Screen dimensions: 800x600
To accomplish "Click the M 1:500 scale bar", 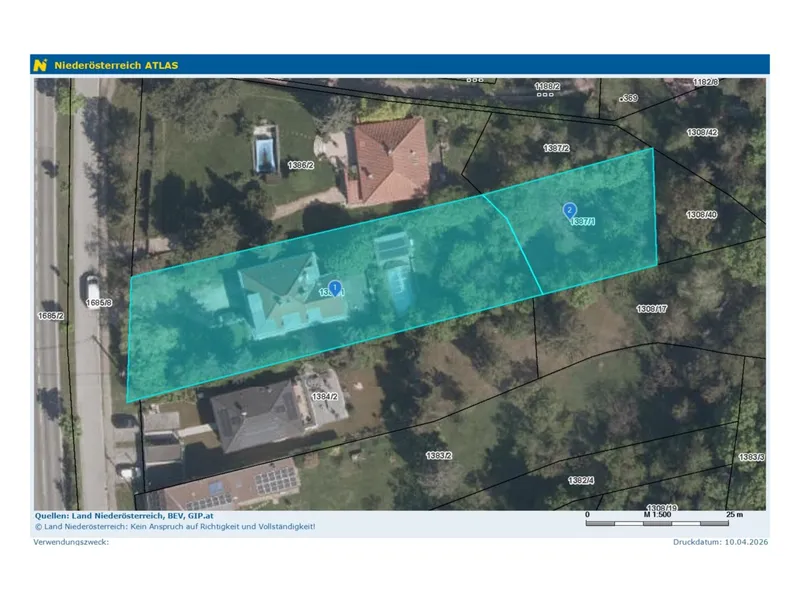I will (x=657, y=518).
